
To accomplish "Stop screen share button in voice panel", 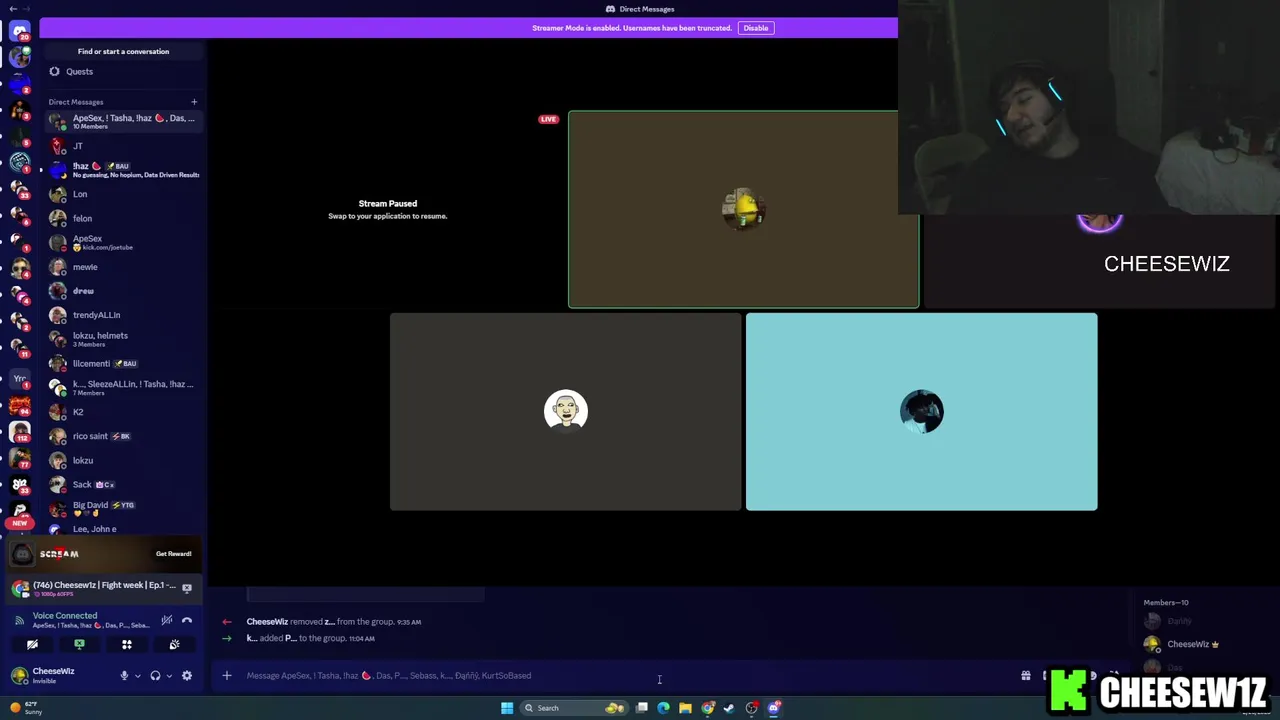I will [79, 645].
